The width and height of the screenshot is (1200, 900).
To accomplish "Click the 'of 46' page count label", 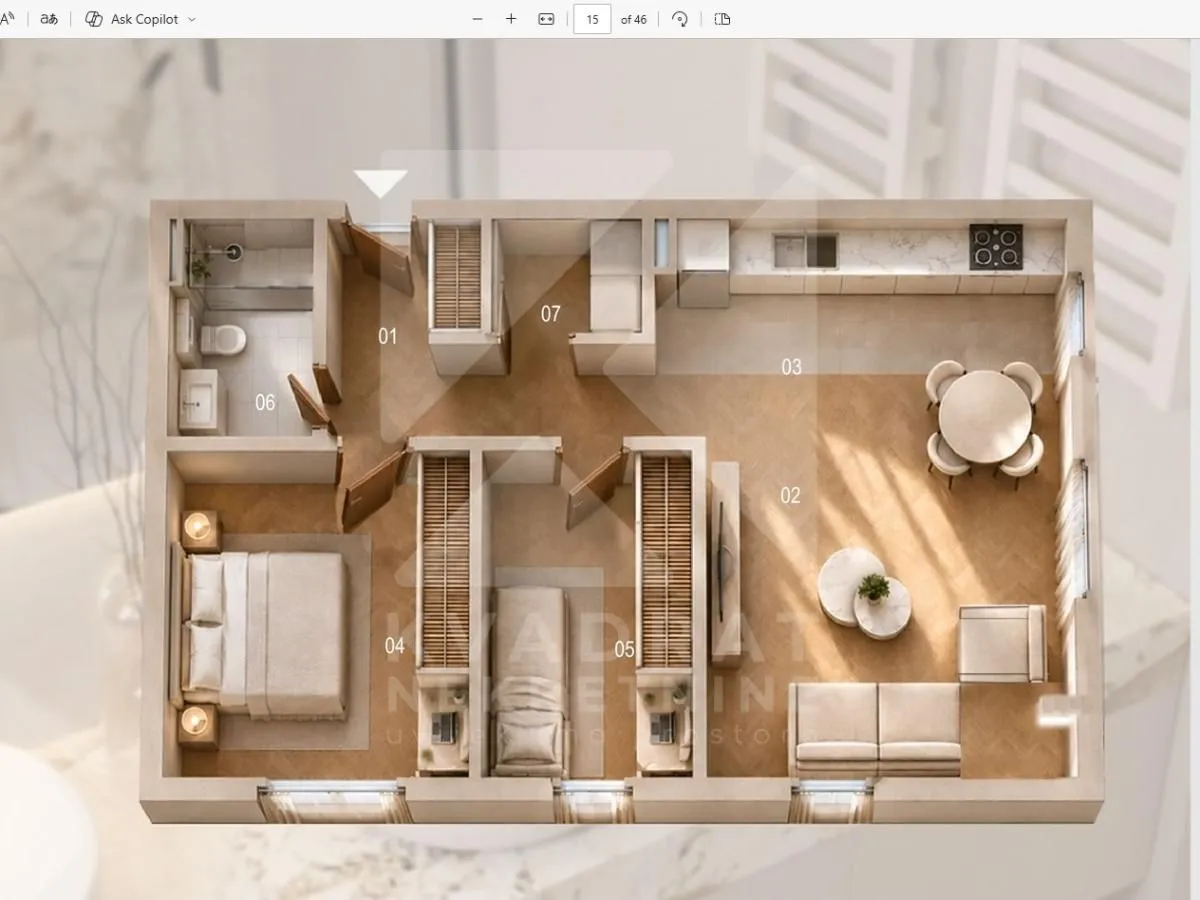I will 633,19.
